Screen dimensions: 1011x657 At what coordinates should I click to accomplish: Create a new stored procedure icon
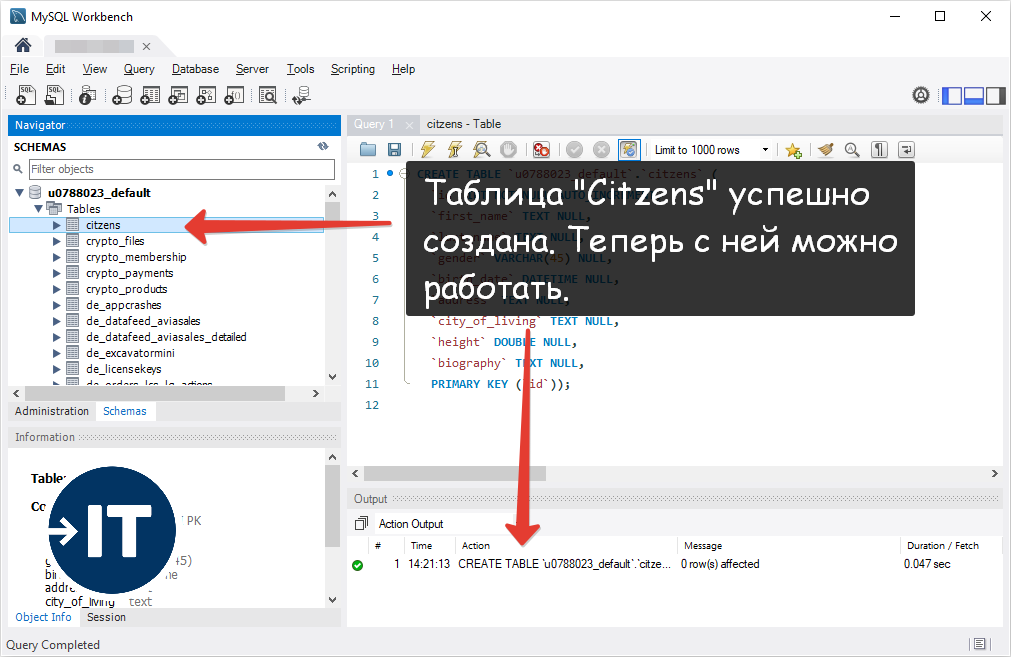point(206,95)
